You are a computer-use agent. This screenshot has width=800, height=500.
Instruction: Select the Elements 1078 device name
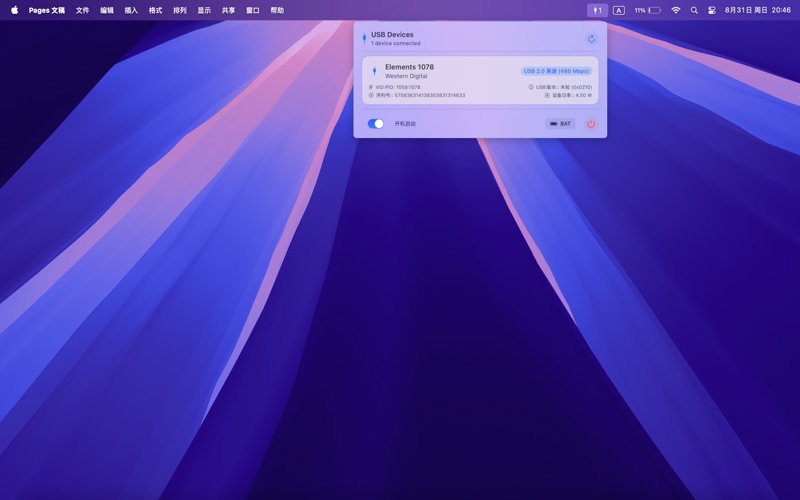tap(409, 67)
